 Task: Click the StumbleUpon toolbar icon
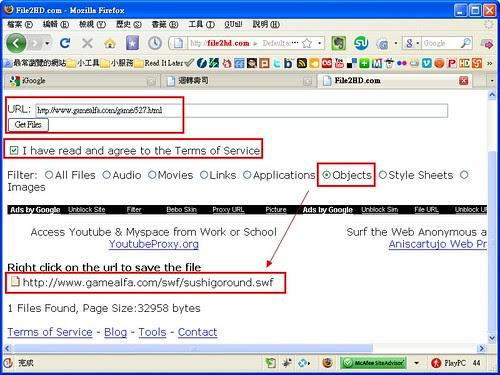pyautogui.click(x=361, y=43)
